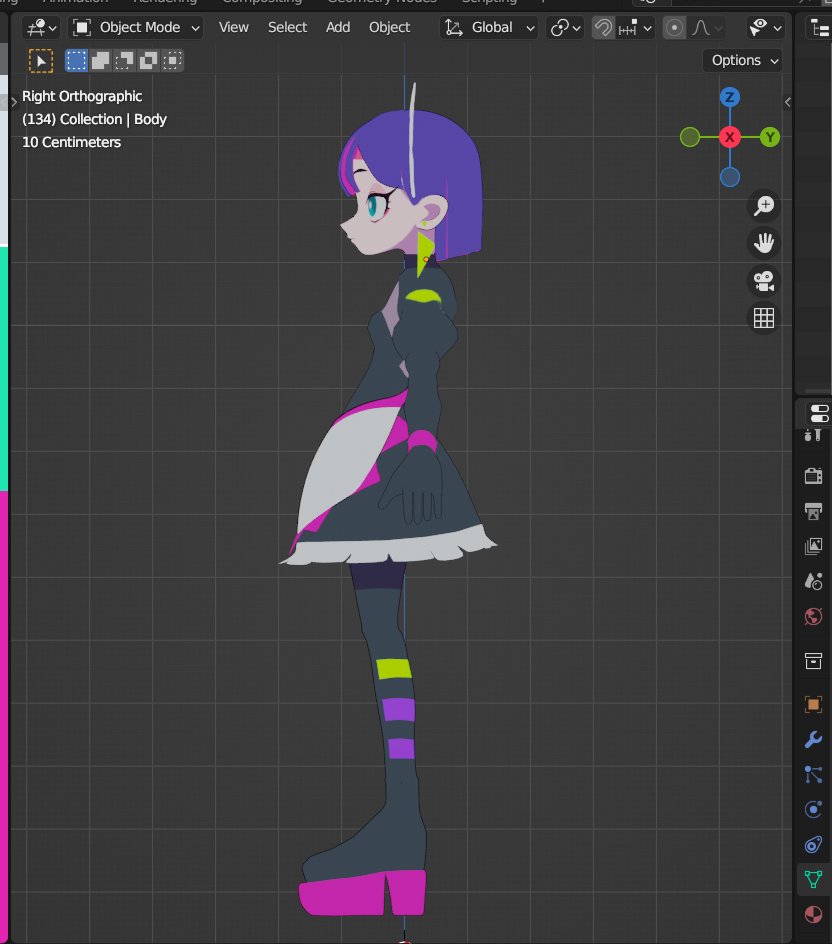
Task: Click the hand pan view button
Action: coord(764,243)
